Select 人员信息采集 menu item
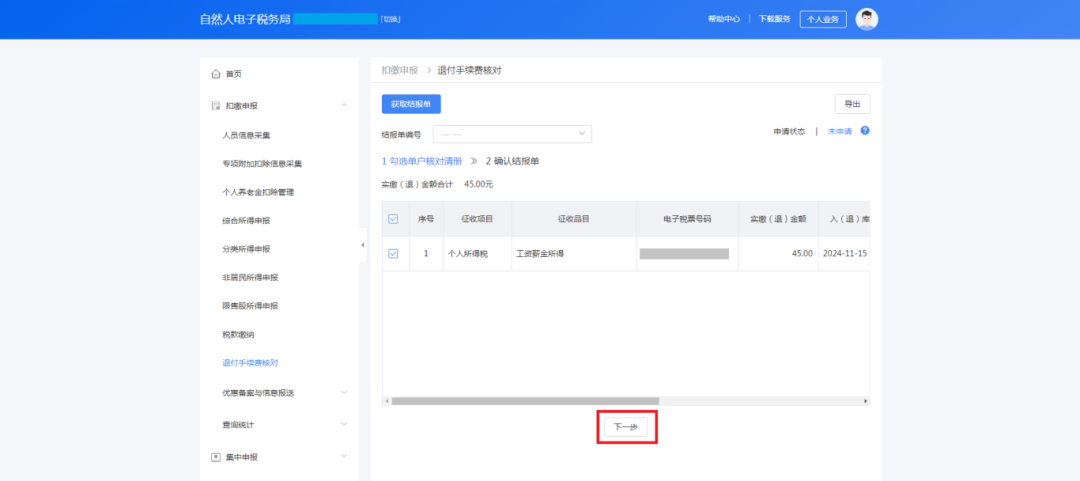Image resolution: width=1080 pixels, height=481 pixels. tap(246, 135)
